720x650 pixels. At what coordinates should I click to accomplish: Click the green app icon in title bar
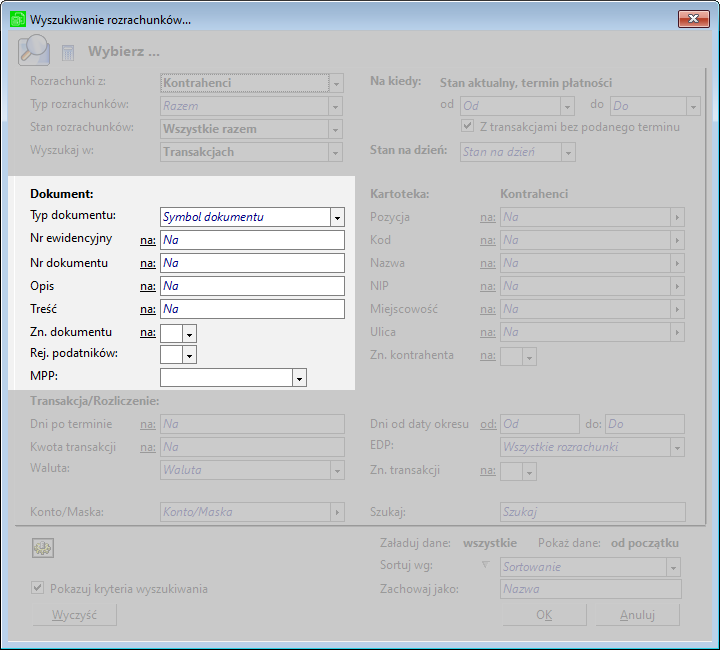pyautogui.click(x=18, y=19)
